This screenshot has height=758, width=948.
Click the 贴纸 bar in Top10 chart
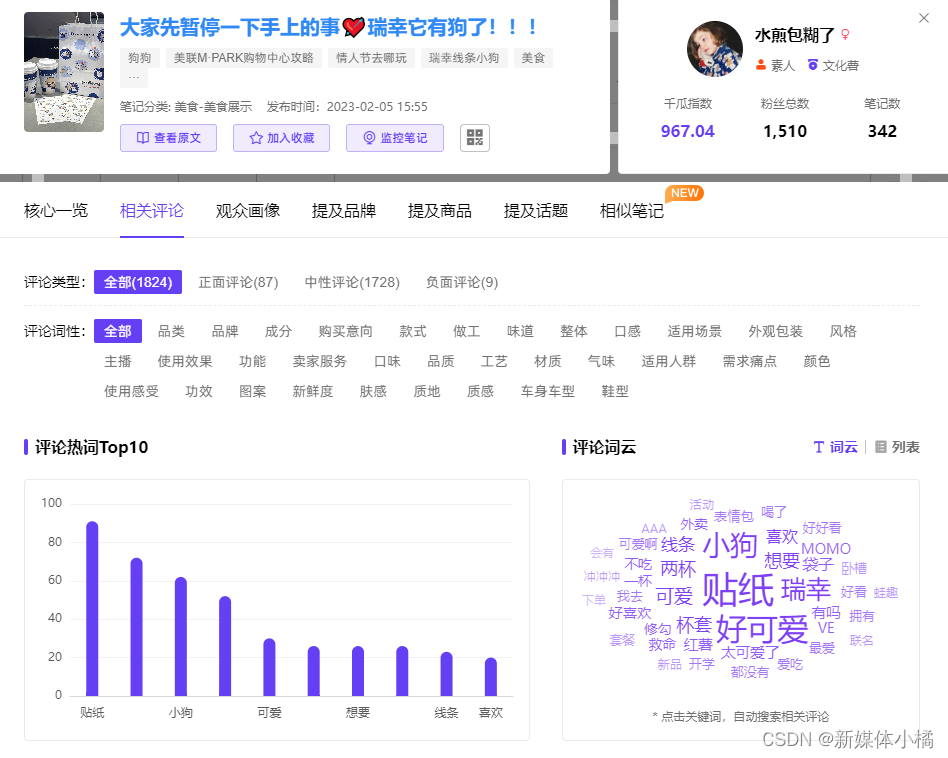92,609
